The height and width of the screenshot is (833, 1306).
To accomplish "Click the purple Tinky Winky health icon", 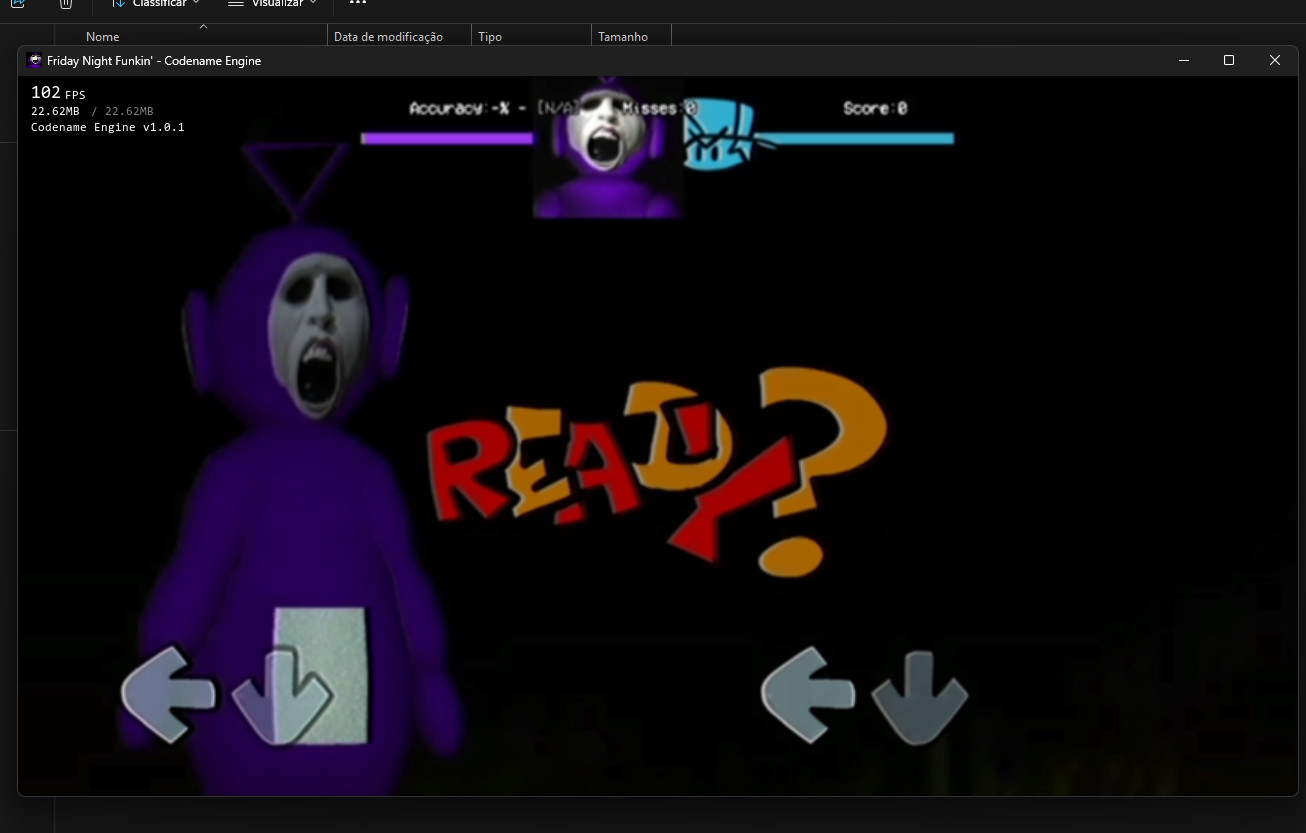I will (x=608, y=148).
